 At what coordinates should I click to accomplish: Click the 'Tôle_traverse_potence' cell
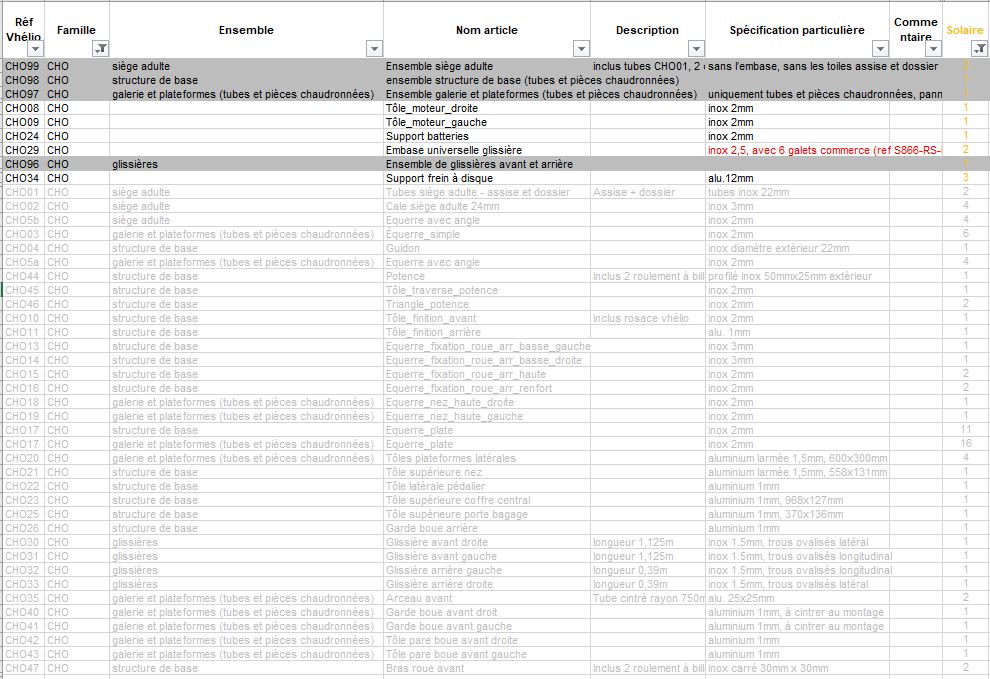tap(487, 290)
